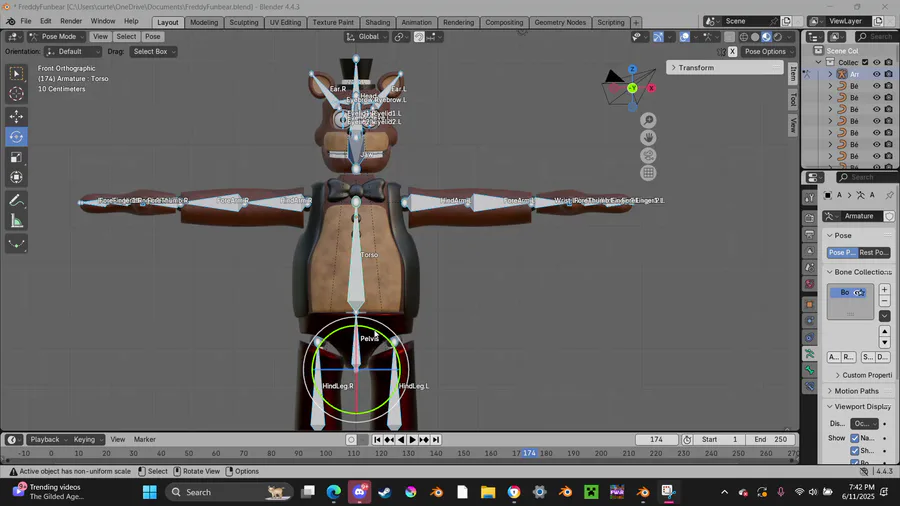Play the animation forward
This screenshot has height=506, width=900.
pos(412,439)
